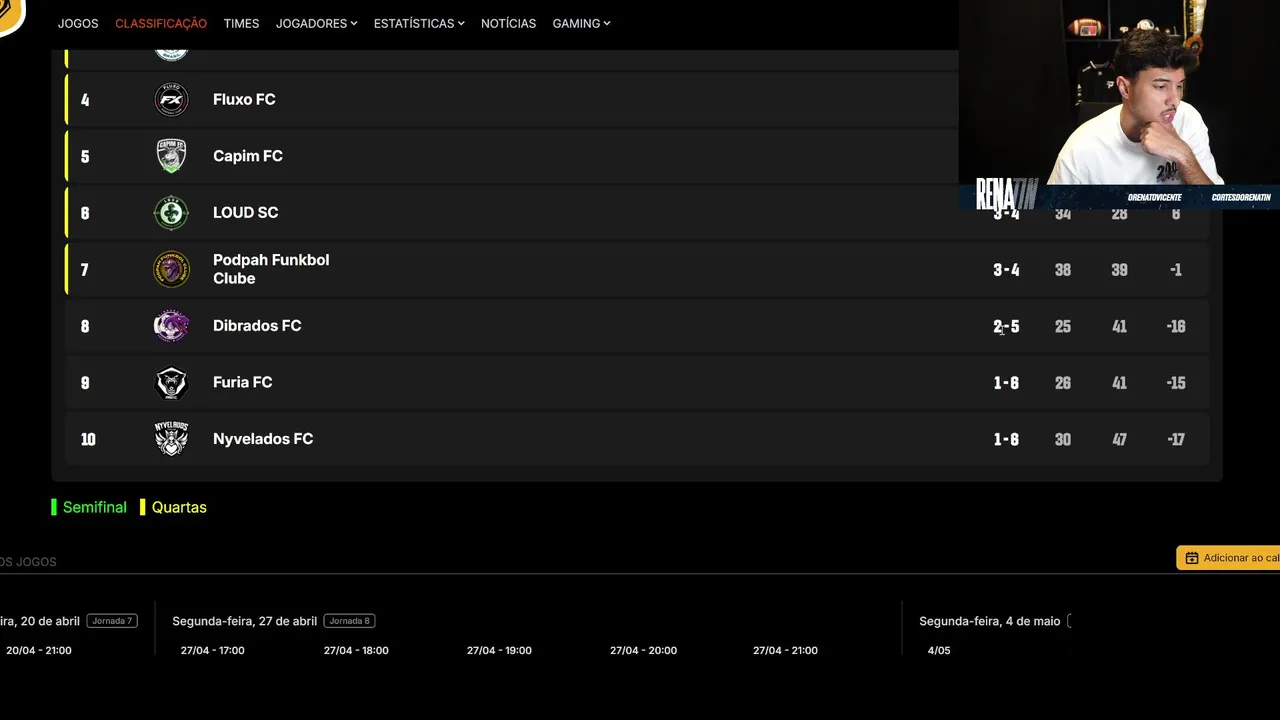
Task: Click rank number 8 in standings
Action: coord(85,326)
